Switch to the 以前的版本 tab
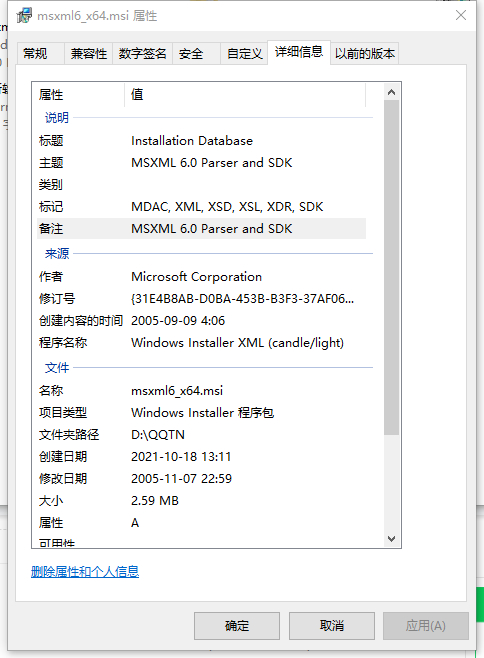Screen dimensions: 484x658 point(364,54)
